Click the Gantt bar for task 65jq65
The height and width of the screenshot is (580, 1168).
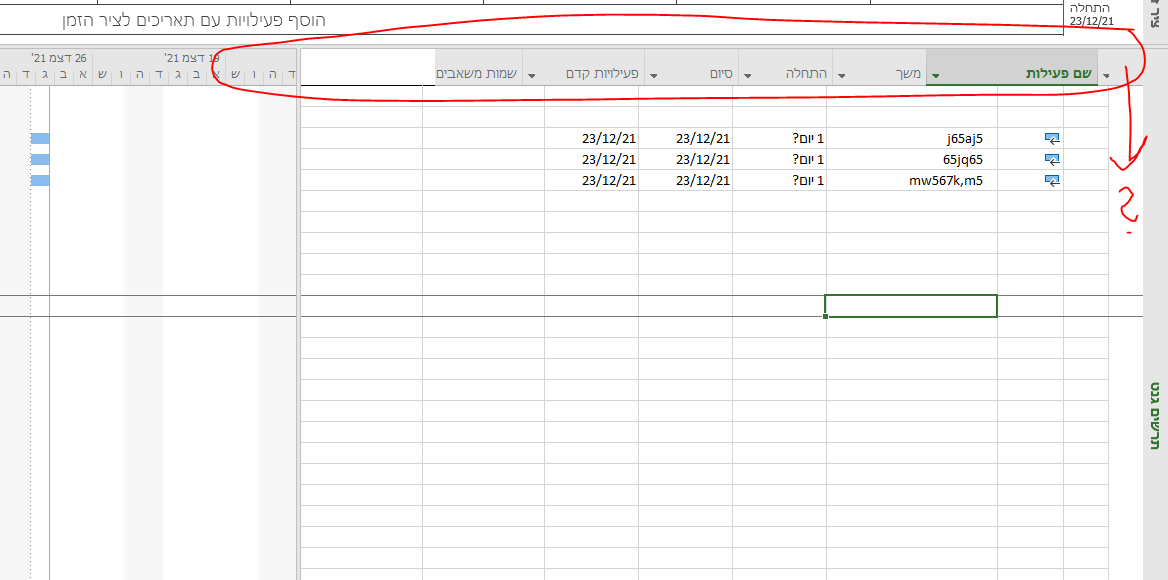(40, 159)
